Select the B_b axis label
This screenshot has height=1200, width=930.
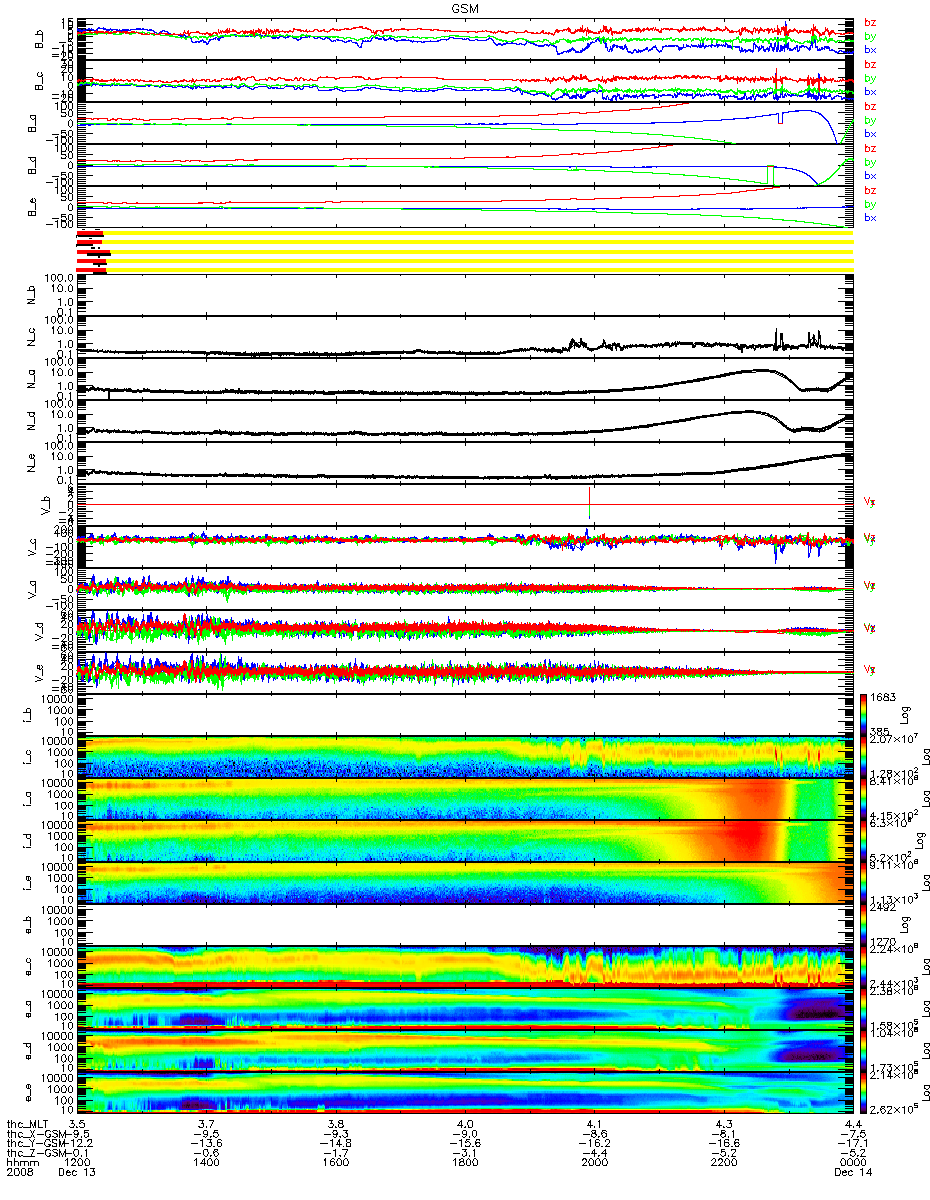40,40
